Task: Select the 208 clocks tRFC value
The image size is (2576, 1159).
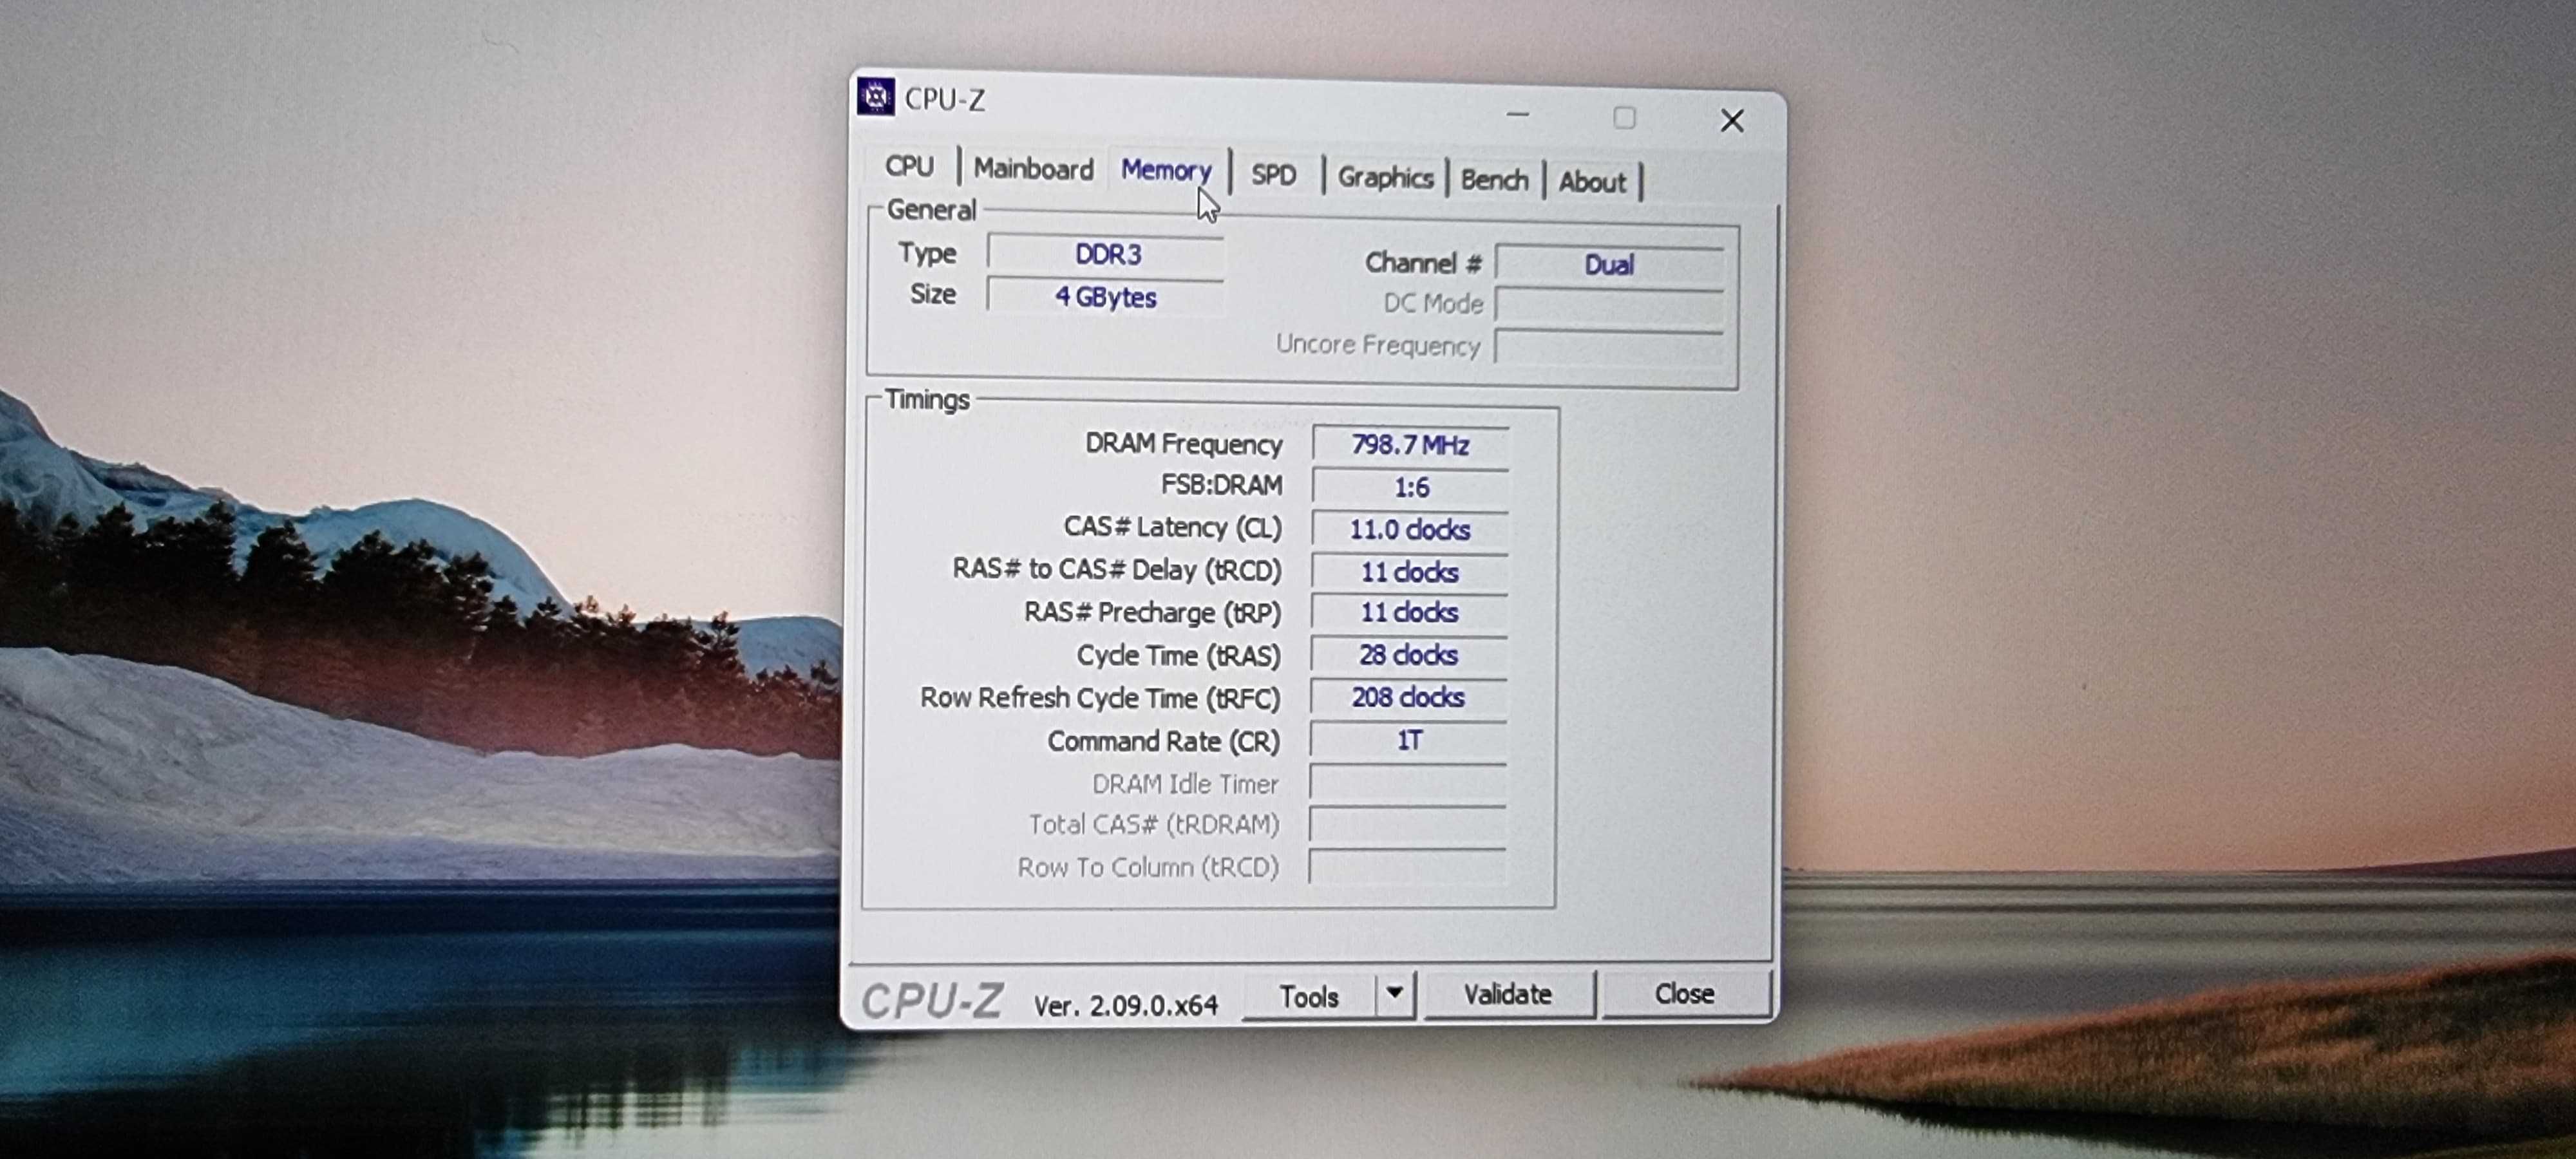Action: [1408, 697]
